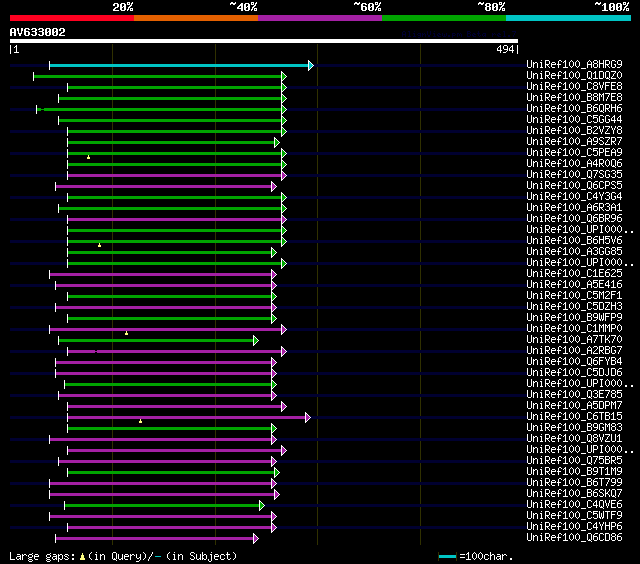640x564 pixels.
Task: Select the UniRef100_Q7SG35 label
Action: click(x=574, y=175)
